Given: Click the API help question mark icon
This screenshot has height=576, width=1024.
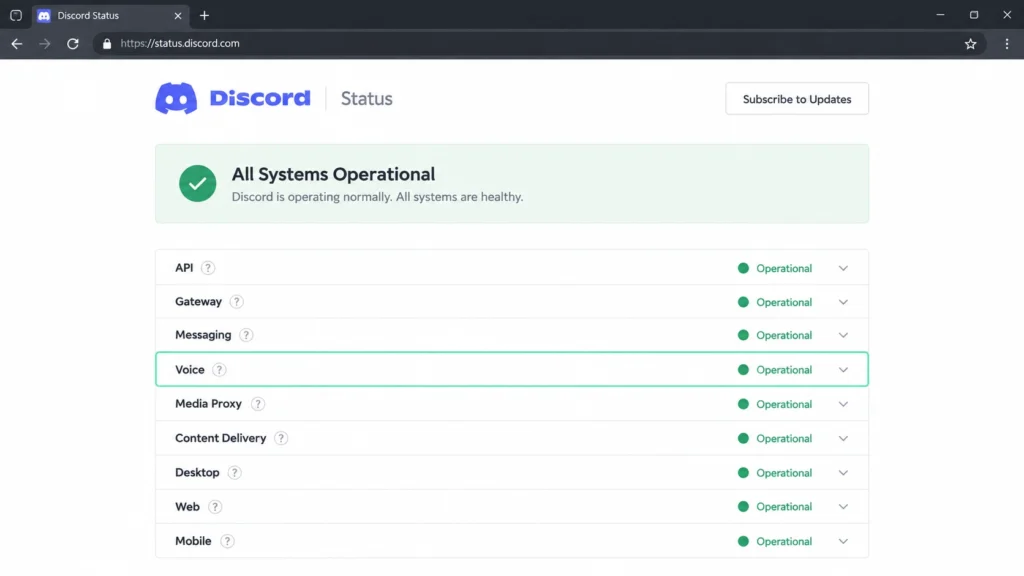Looking at the screenshot, I should [x=208, y=268].
